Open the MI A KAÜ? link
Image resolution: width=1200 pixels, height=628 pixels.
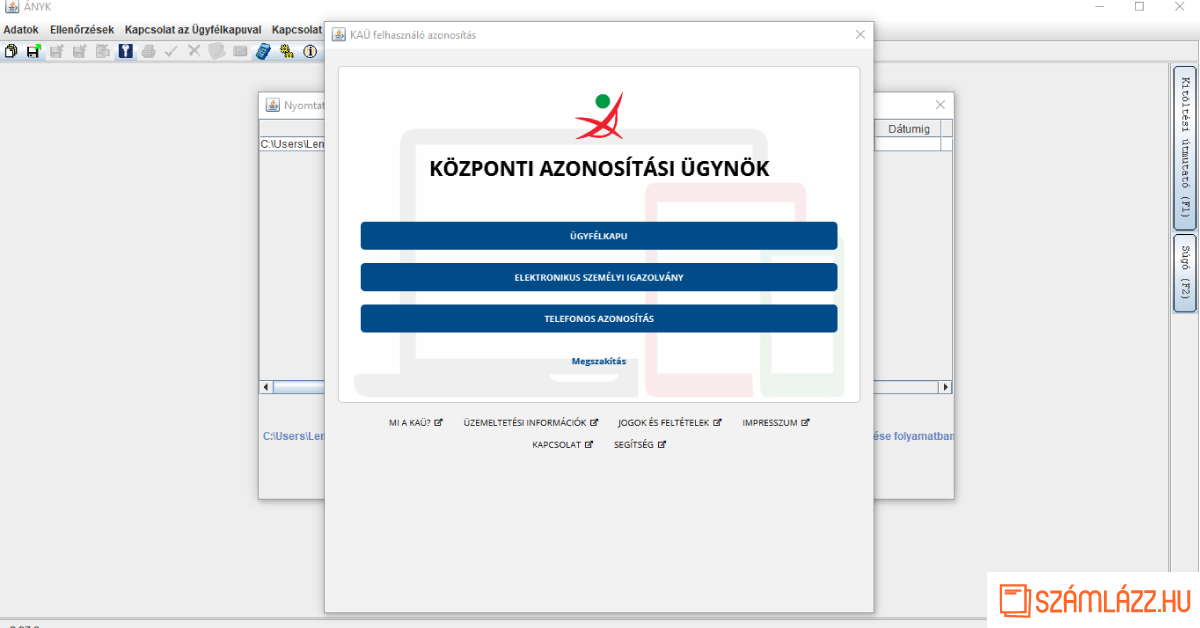(415, 423)
